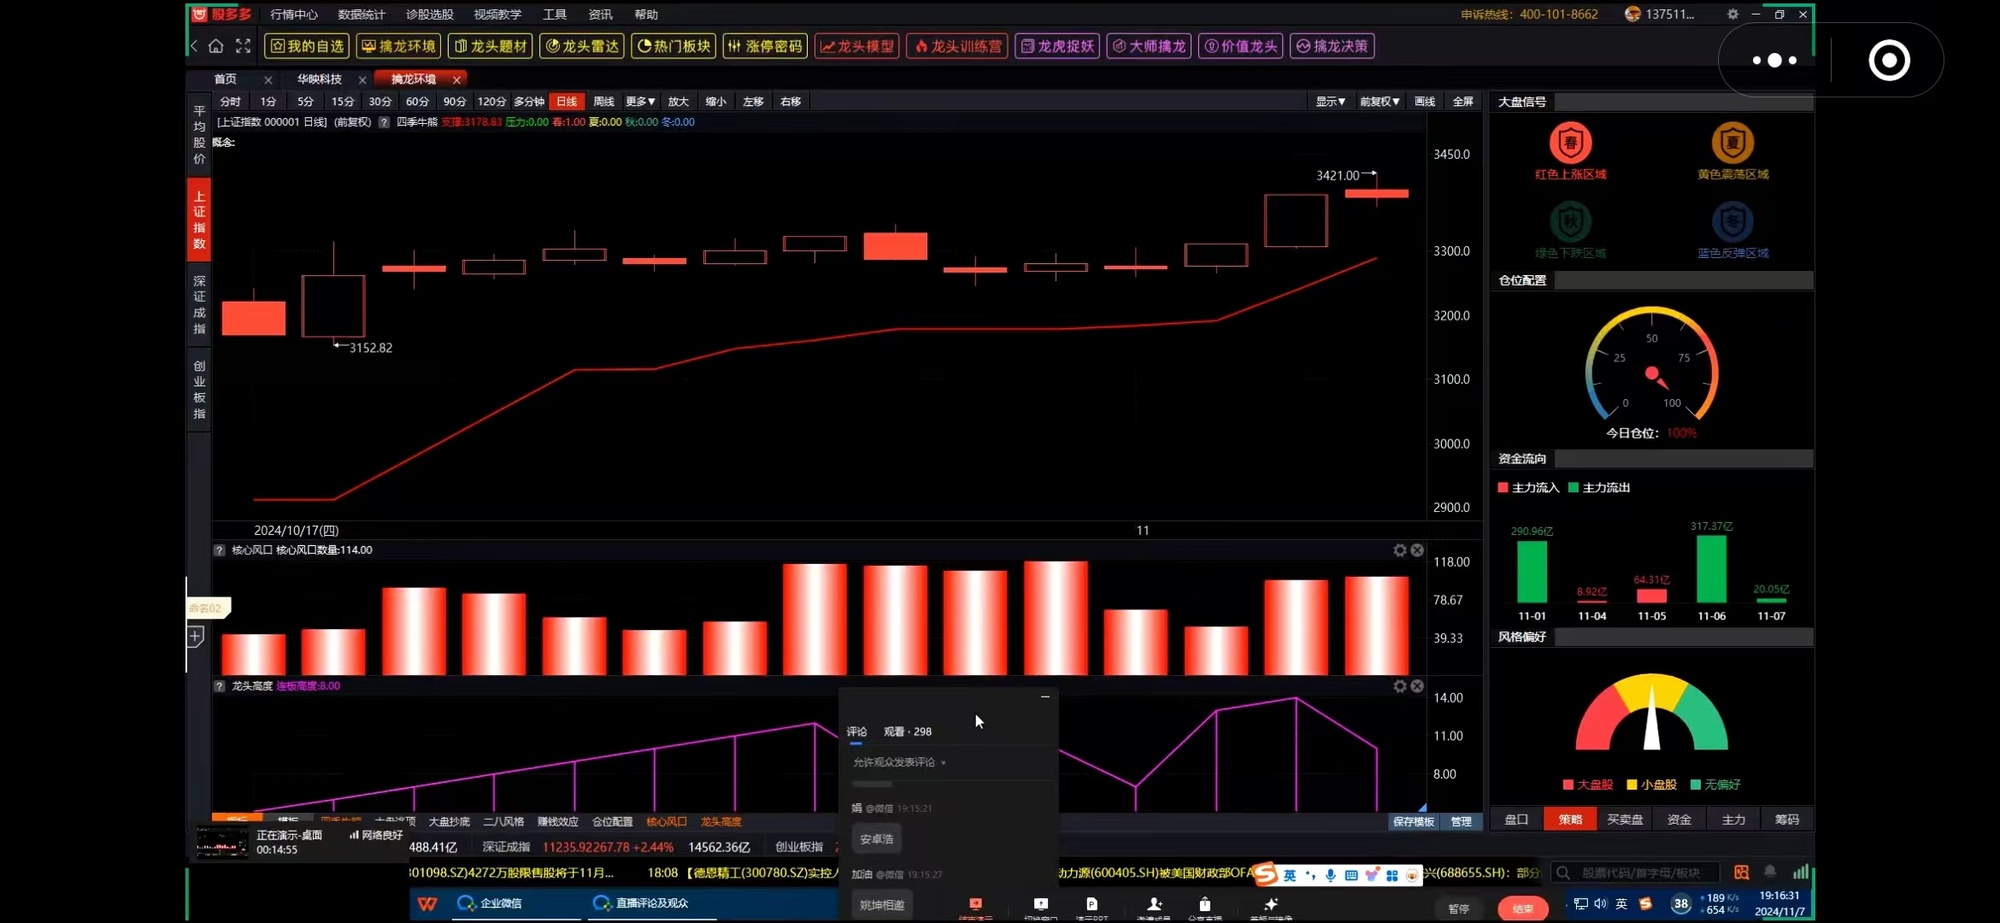Image resolution: width=2000 pixels, height=923 pixels.
Task: Open the 显示 display dropdown
Action: [x=1330, y=102]
